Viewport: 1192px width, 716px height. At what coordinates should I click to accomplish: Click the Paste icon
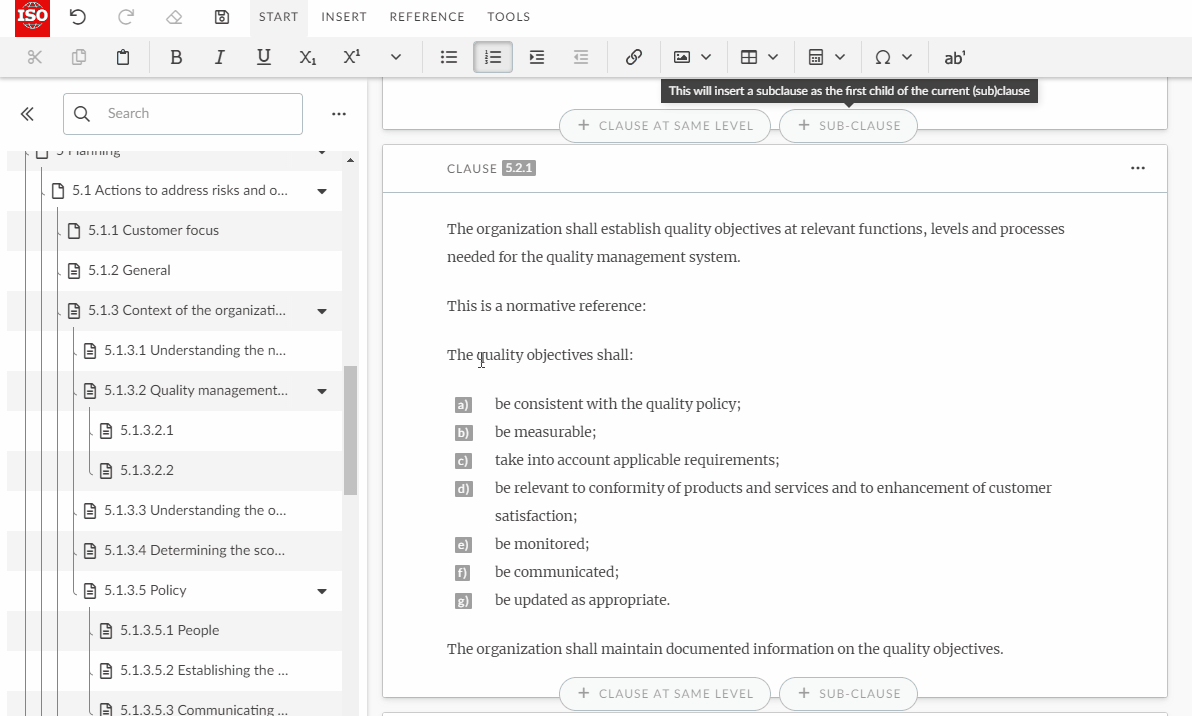pyautogui.click(x=123, y=57)
